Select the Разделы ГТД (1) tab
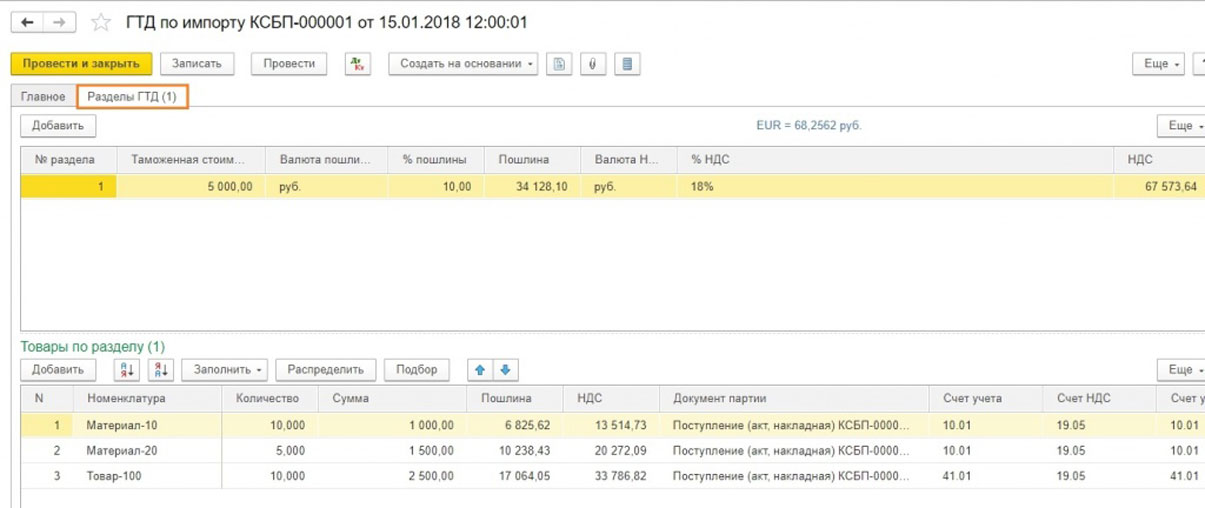 [132, 97]
